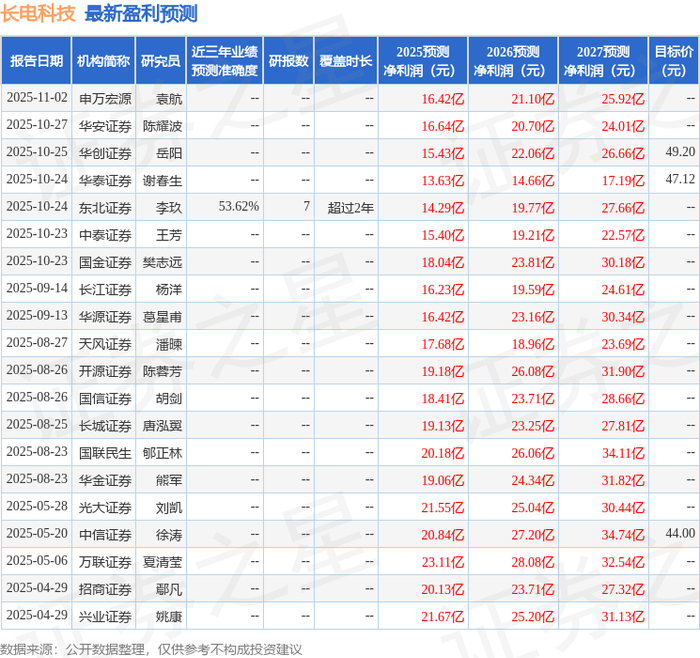Click the 53.62% accuracy value
Viewport: 700px width, 658px height.
click(x=239, y=206)
